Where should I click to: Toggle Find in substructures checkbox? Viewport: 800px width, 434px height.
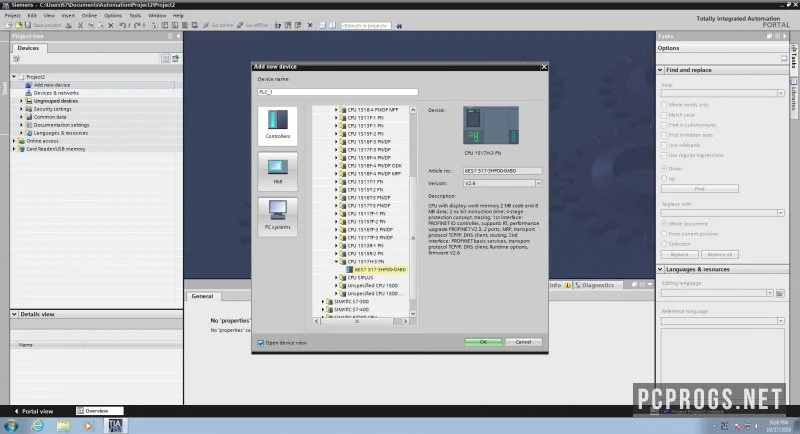(x=664, y=125)
